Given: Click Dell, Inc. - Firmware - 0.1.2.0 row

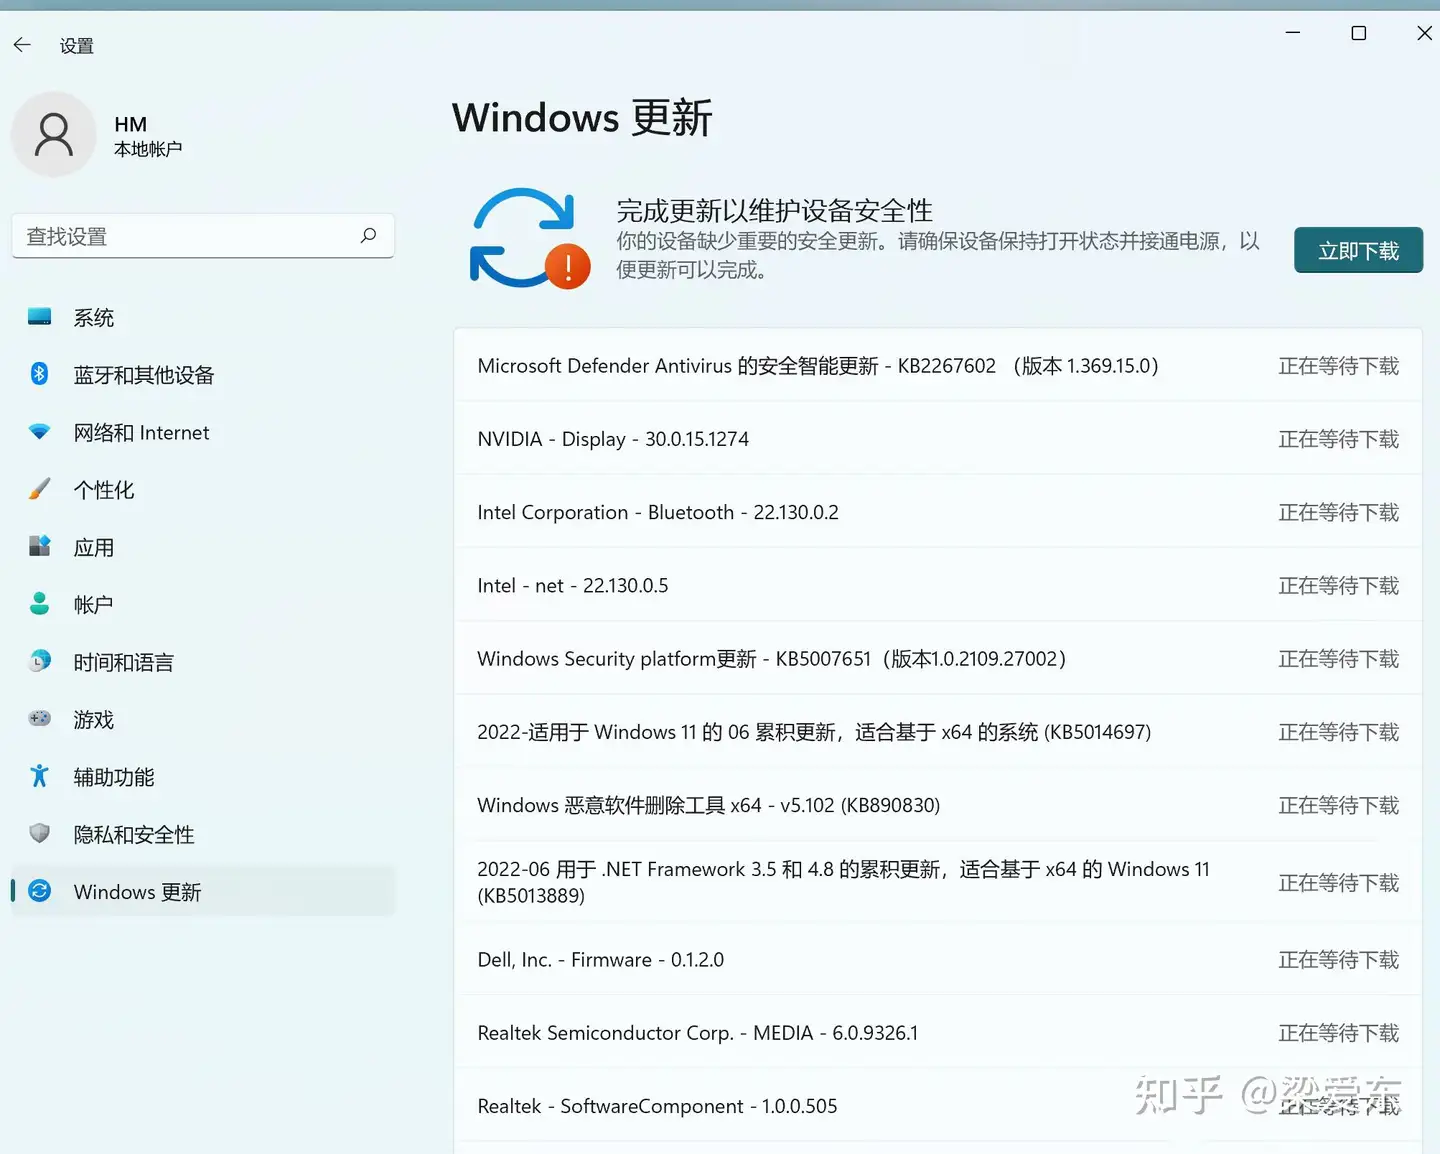Looking at the screenshot, I should click(938, 959).
